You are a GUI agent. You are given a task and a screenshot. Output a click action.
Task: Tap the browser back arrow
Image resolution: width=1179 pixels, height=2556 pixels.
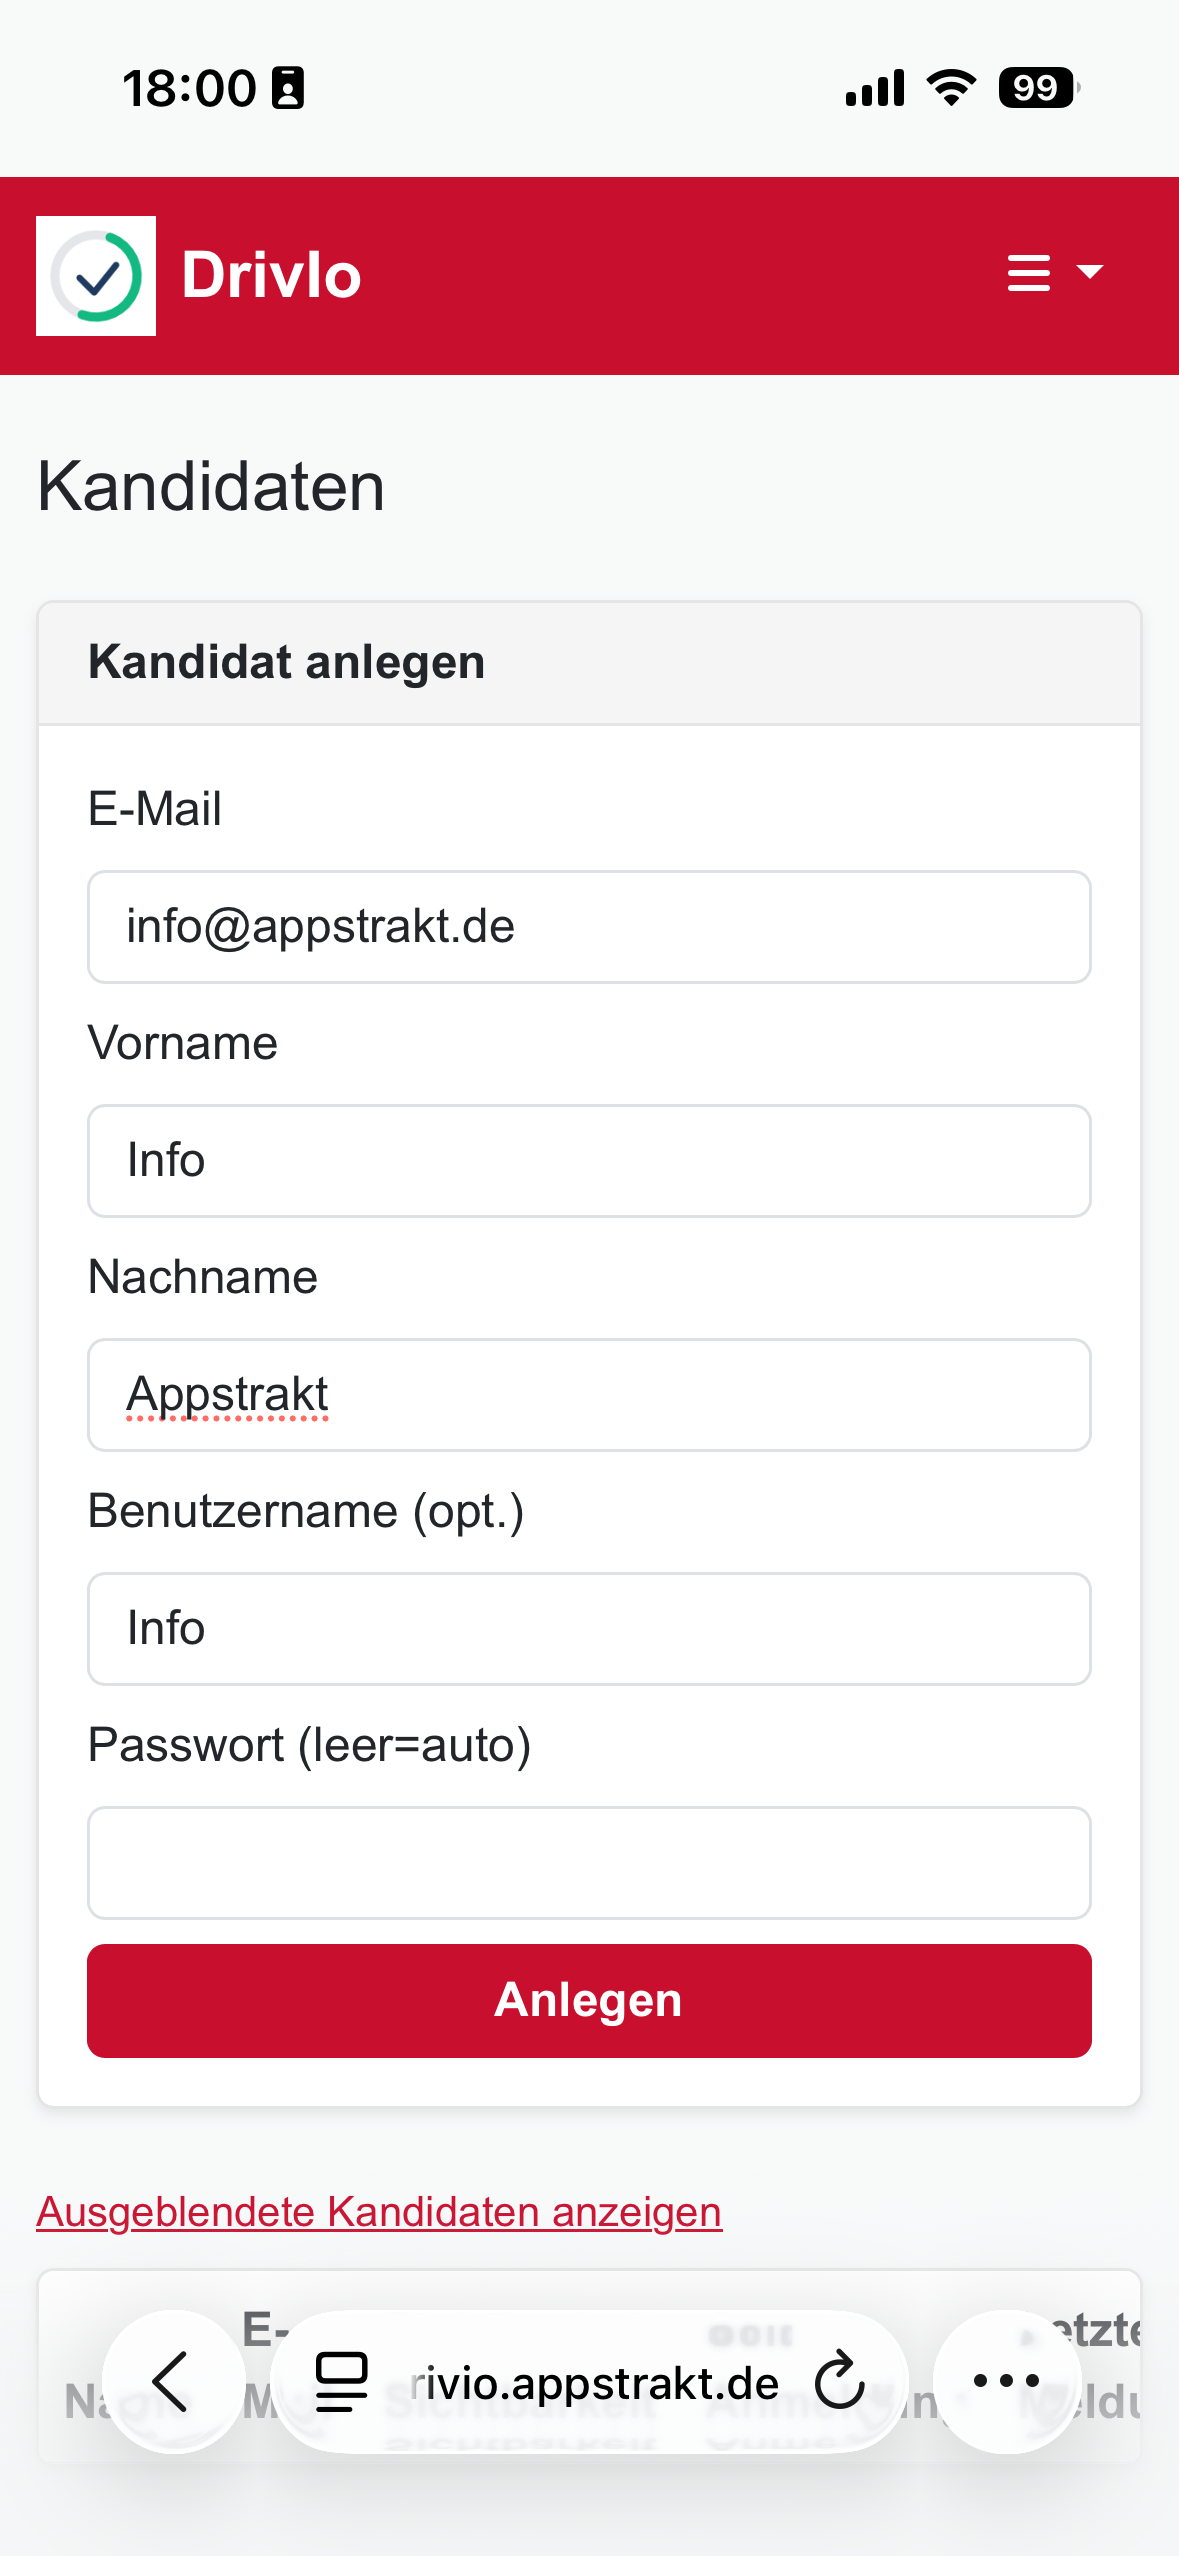(172, 2382)
